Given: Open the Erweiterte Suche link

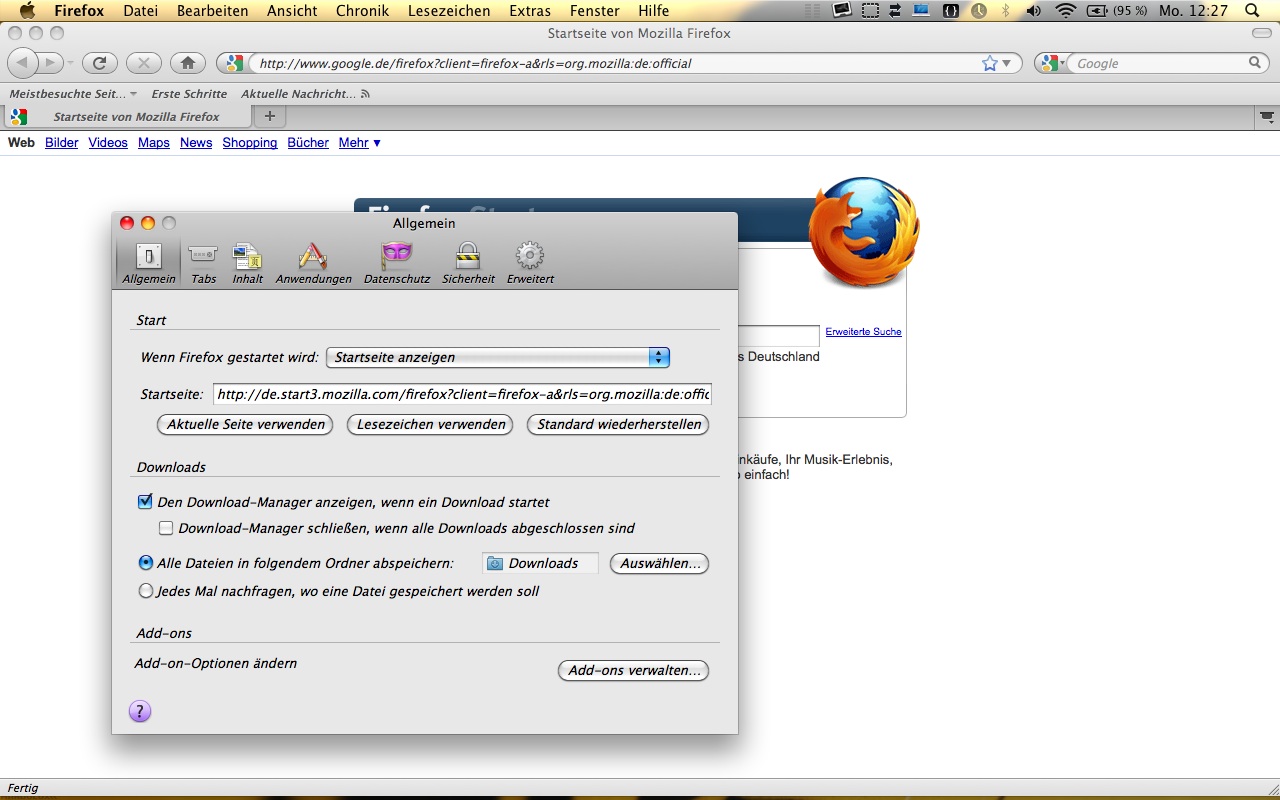Looking at the screenshot, I should coord(864,332).
